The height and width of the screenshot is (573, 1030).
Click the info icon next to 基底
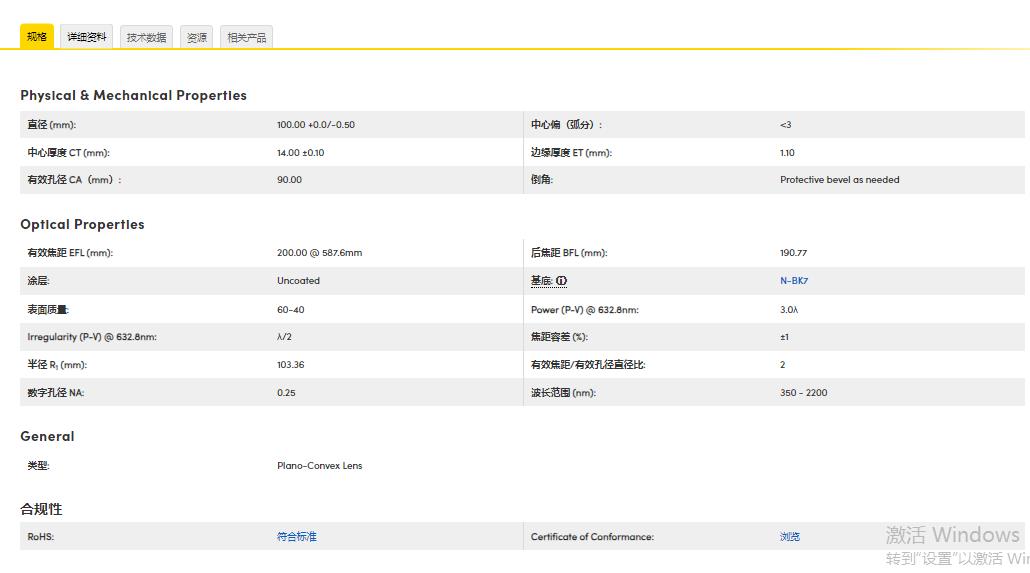point(562,281)
